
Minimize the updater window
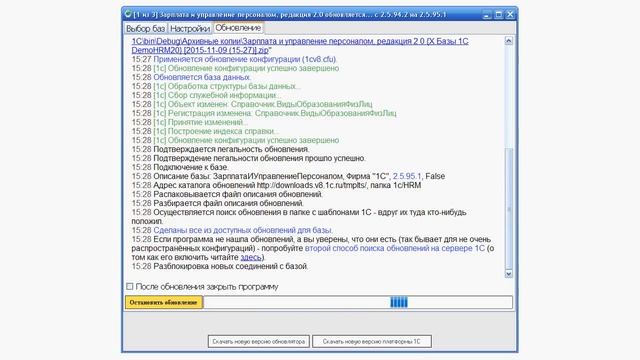tap(487, 15)
